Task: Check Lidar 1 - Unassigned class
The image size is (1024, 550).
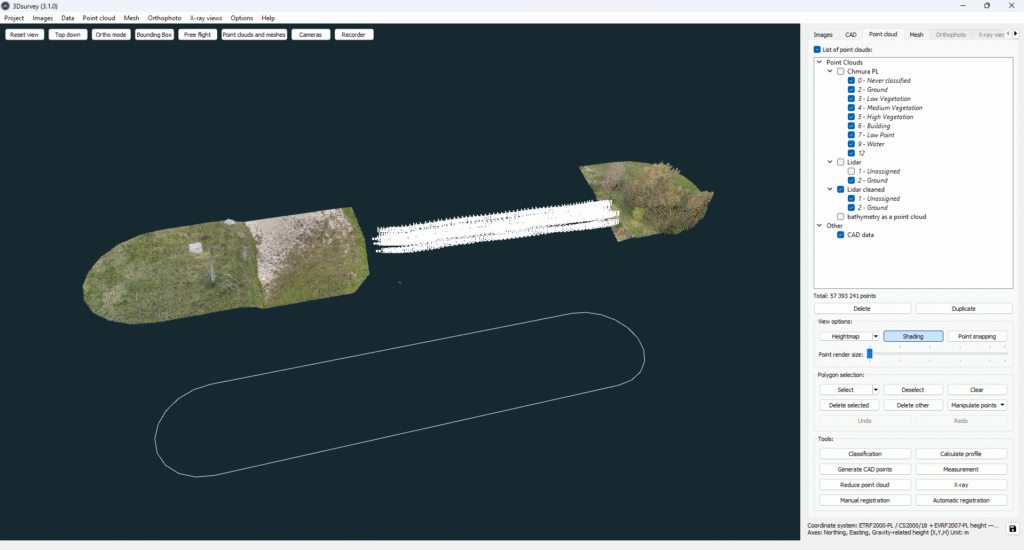Action: pos(851,171)
